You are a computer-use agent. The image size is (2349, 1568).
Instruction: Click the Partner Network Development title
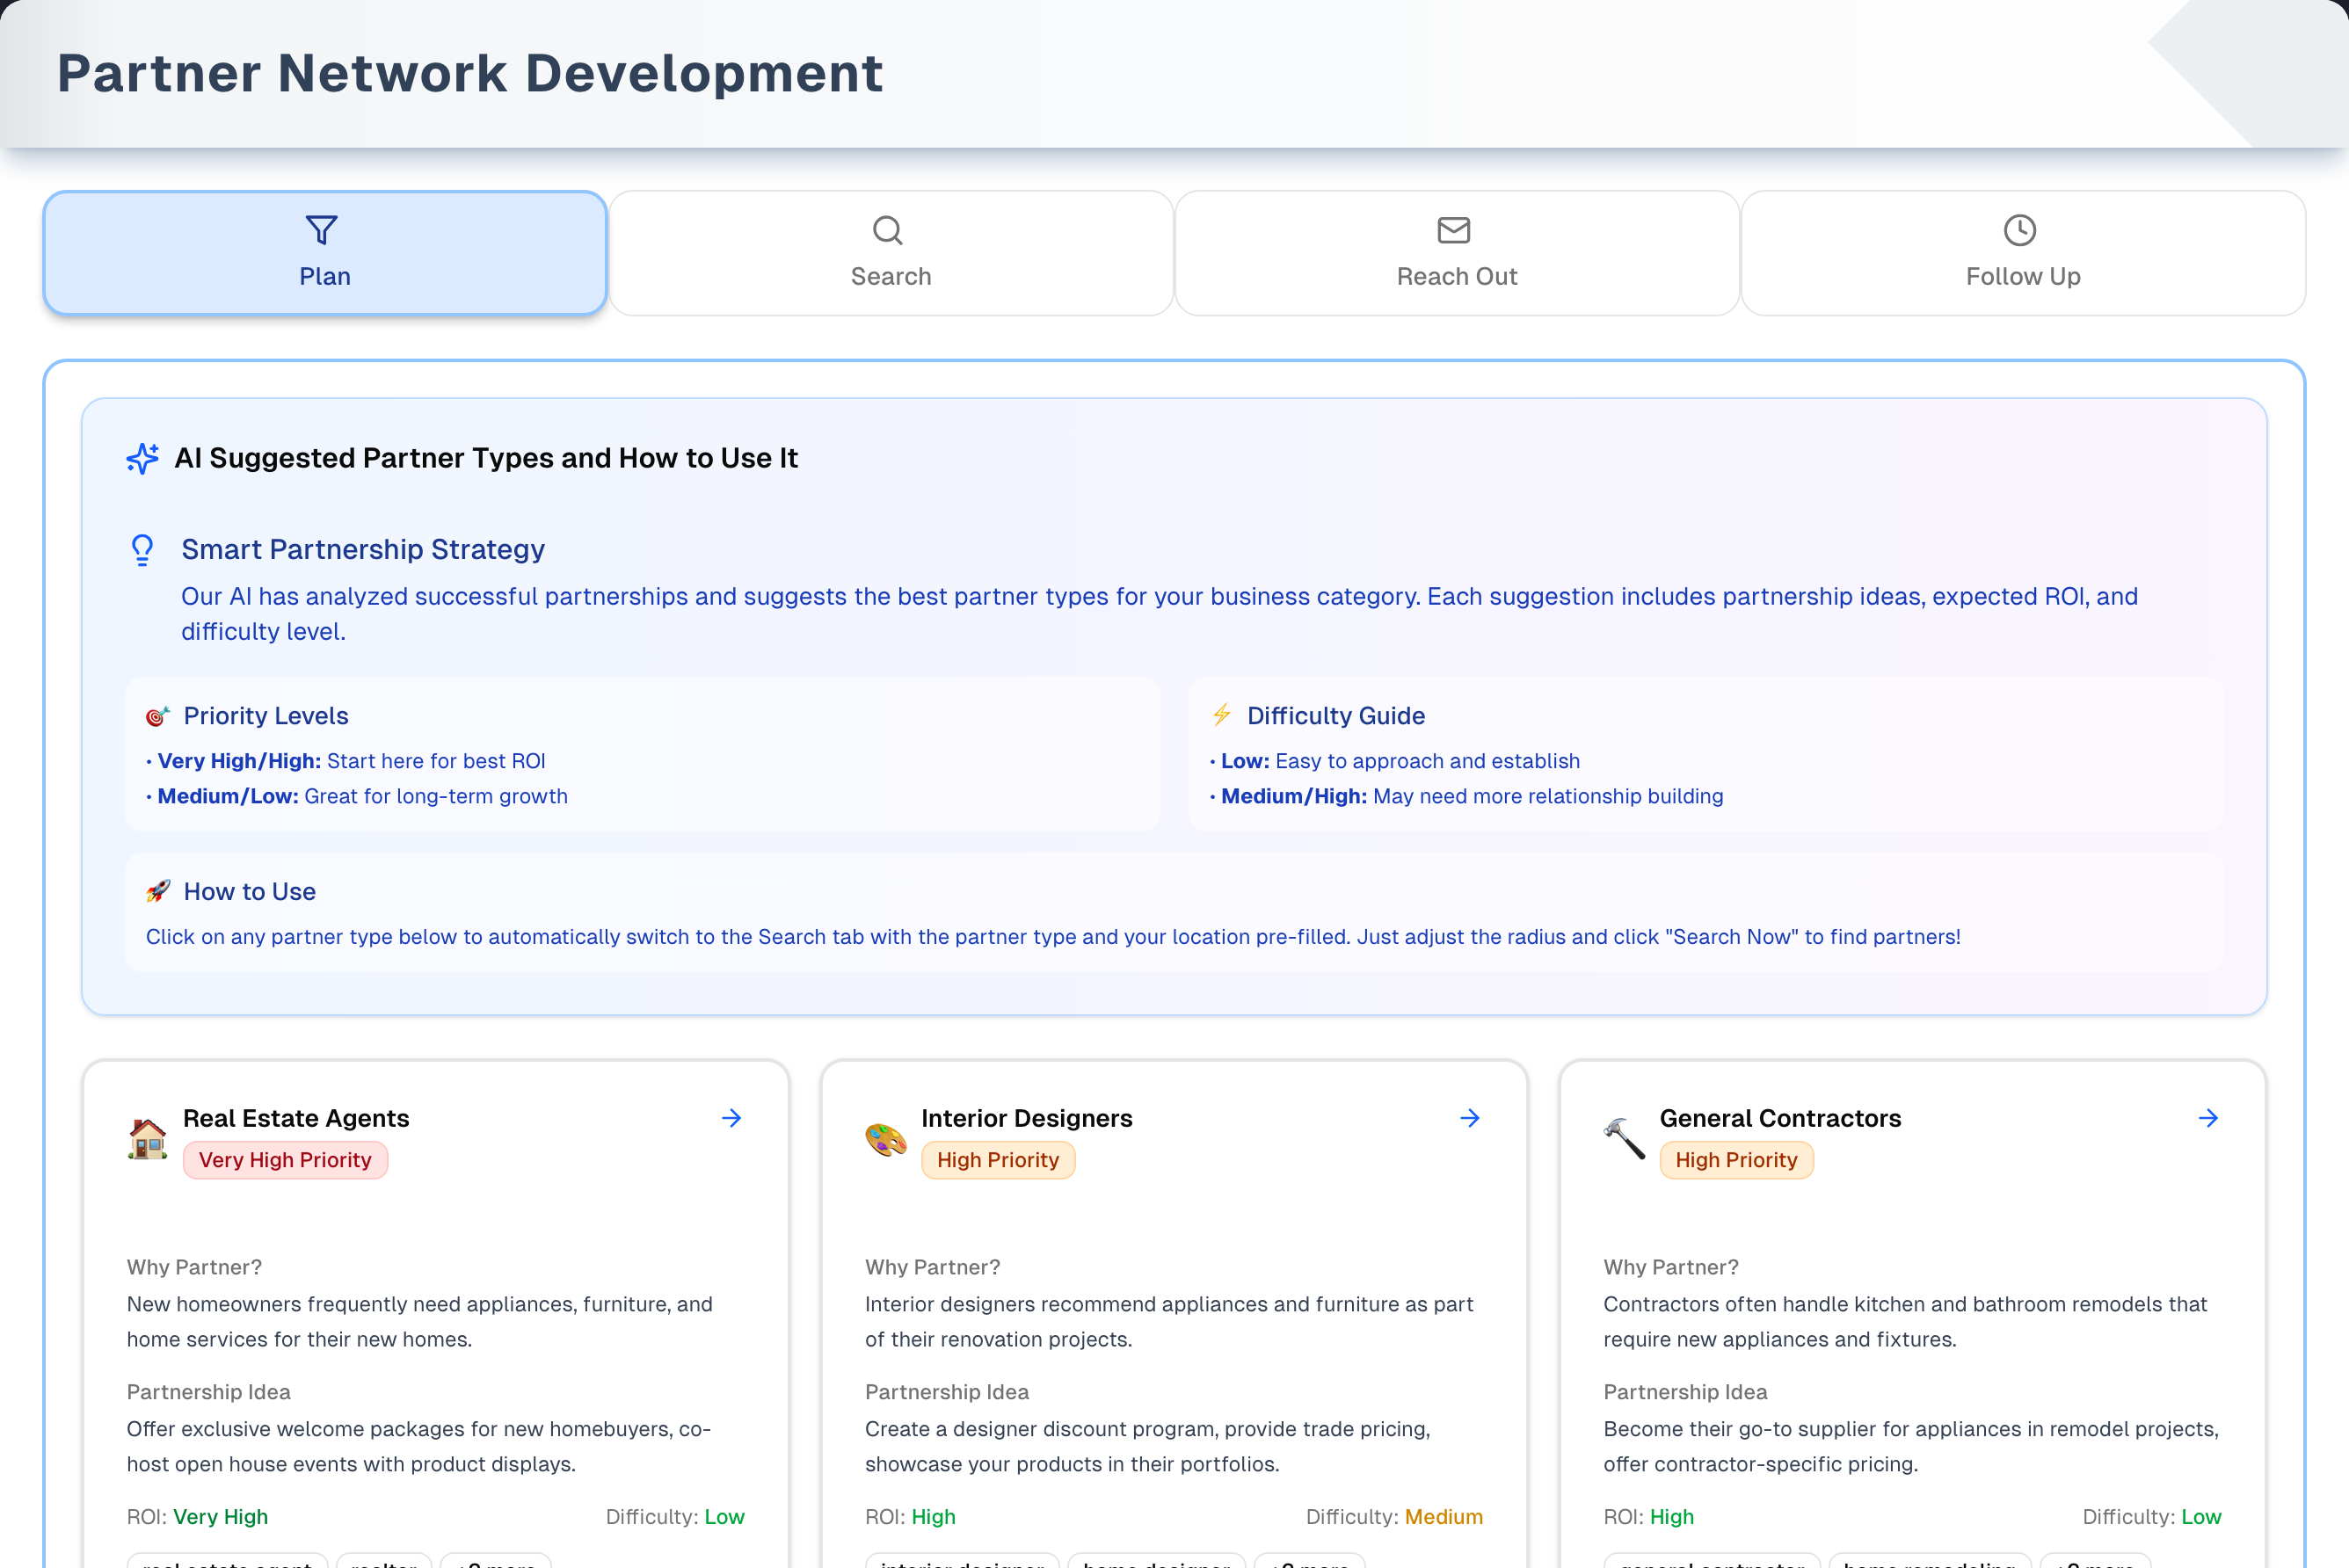tap(470, 73)
